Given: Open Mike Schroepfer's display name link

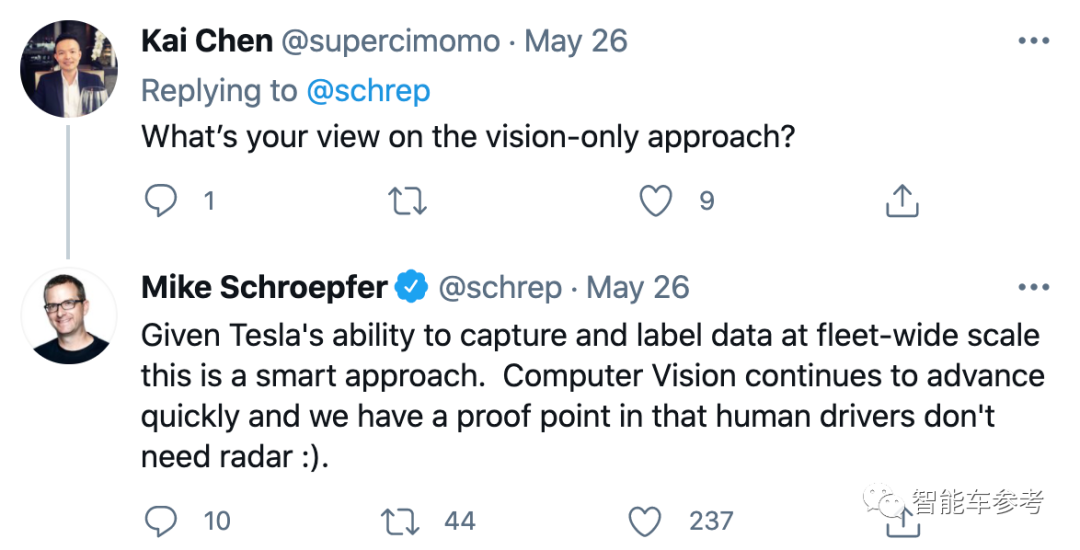Looking at the screenshot, I should [x=264, y=288].
